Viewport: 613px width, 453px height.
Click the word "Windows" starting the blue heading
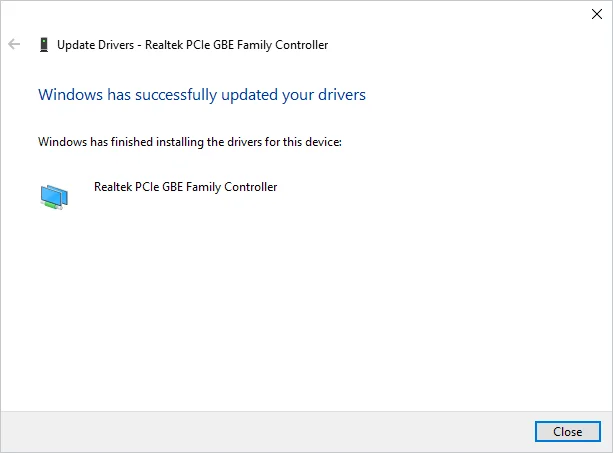tap(70, 95)
